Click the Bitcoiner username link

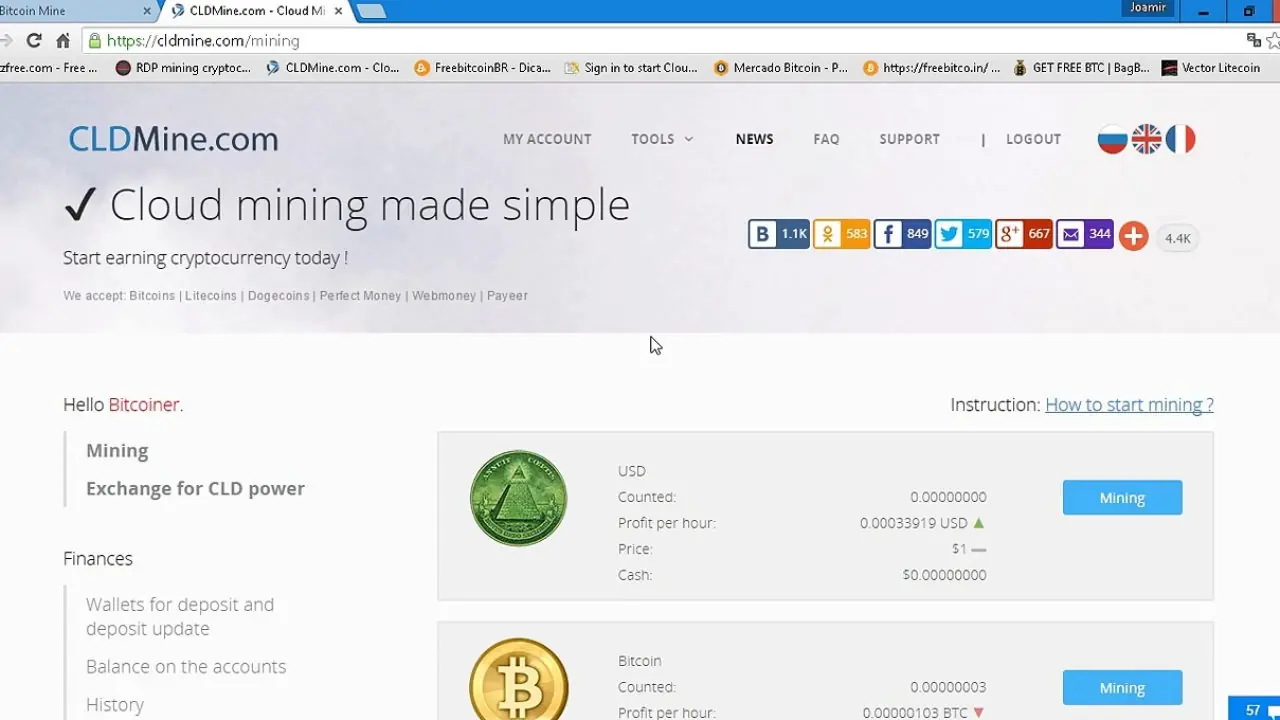[x=144, y=404]
